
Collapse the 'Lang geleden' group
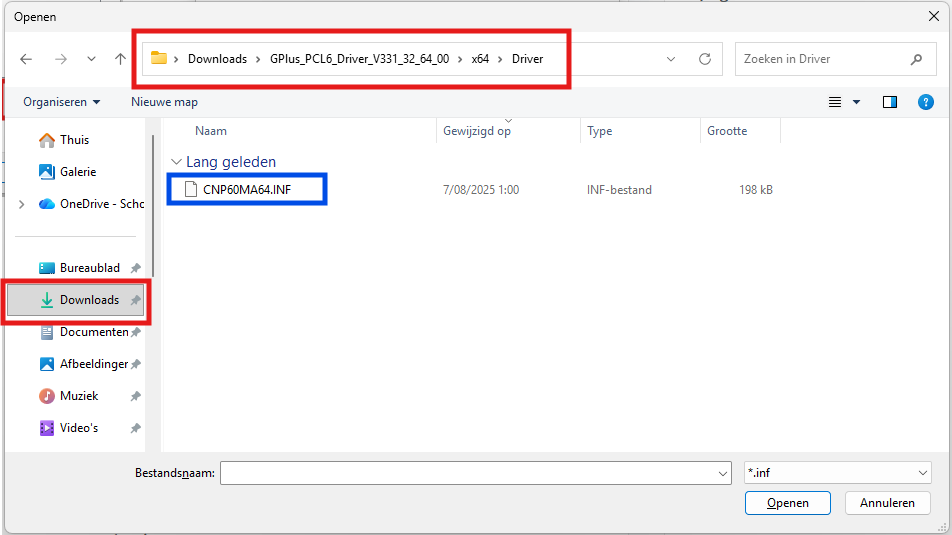pyautogui.click(x=177, y=162)
